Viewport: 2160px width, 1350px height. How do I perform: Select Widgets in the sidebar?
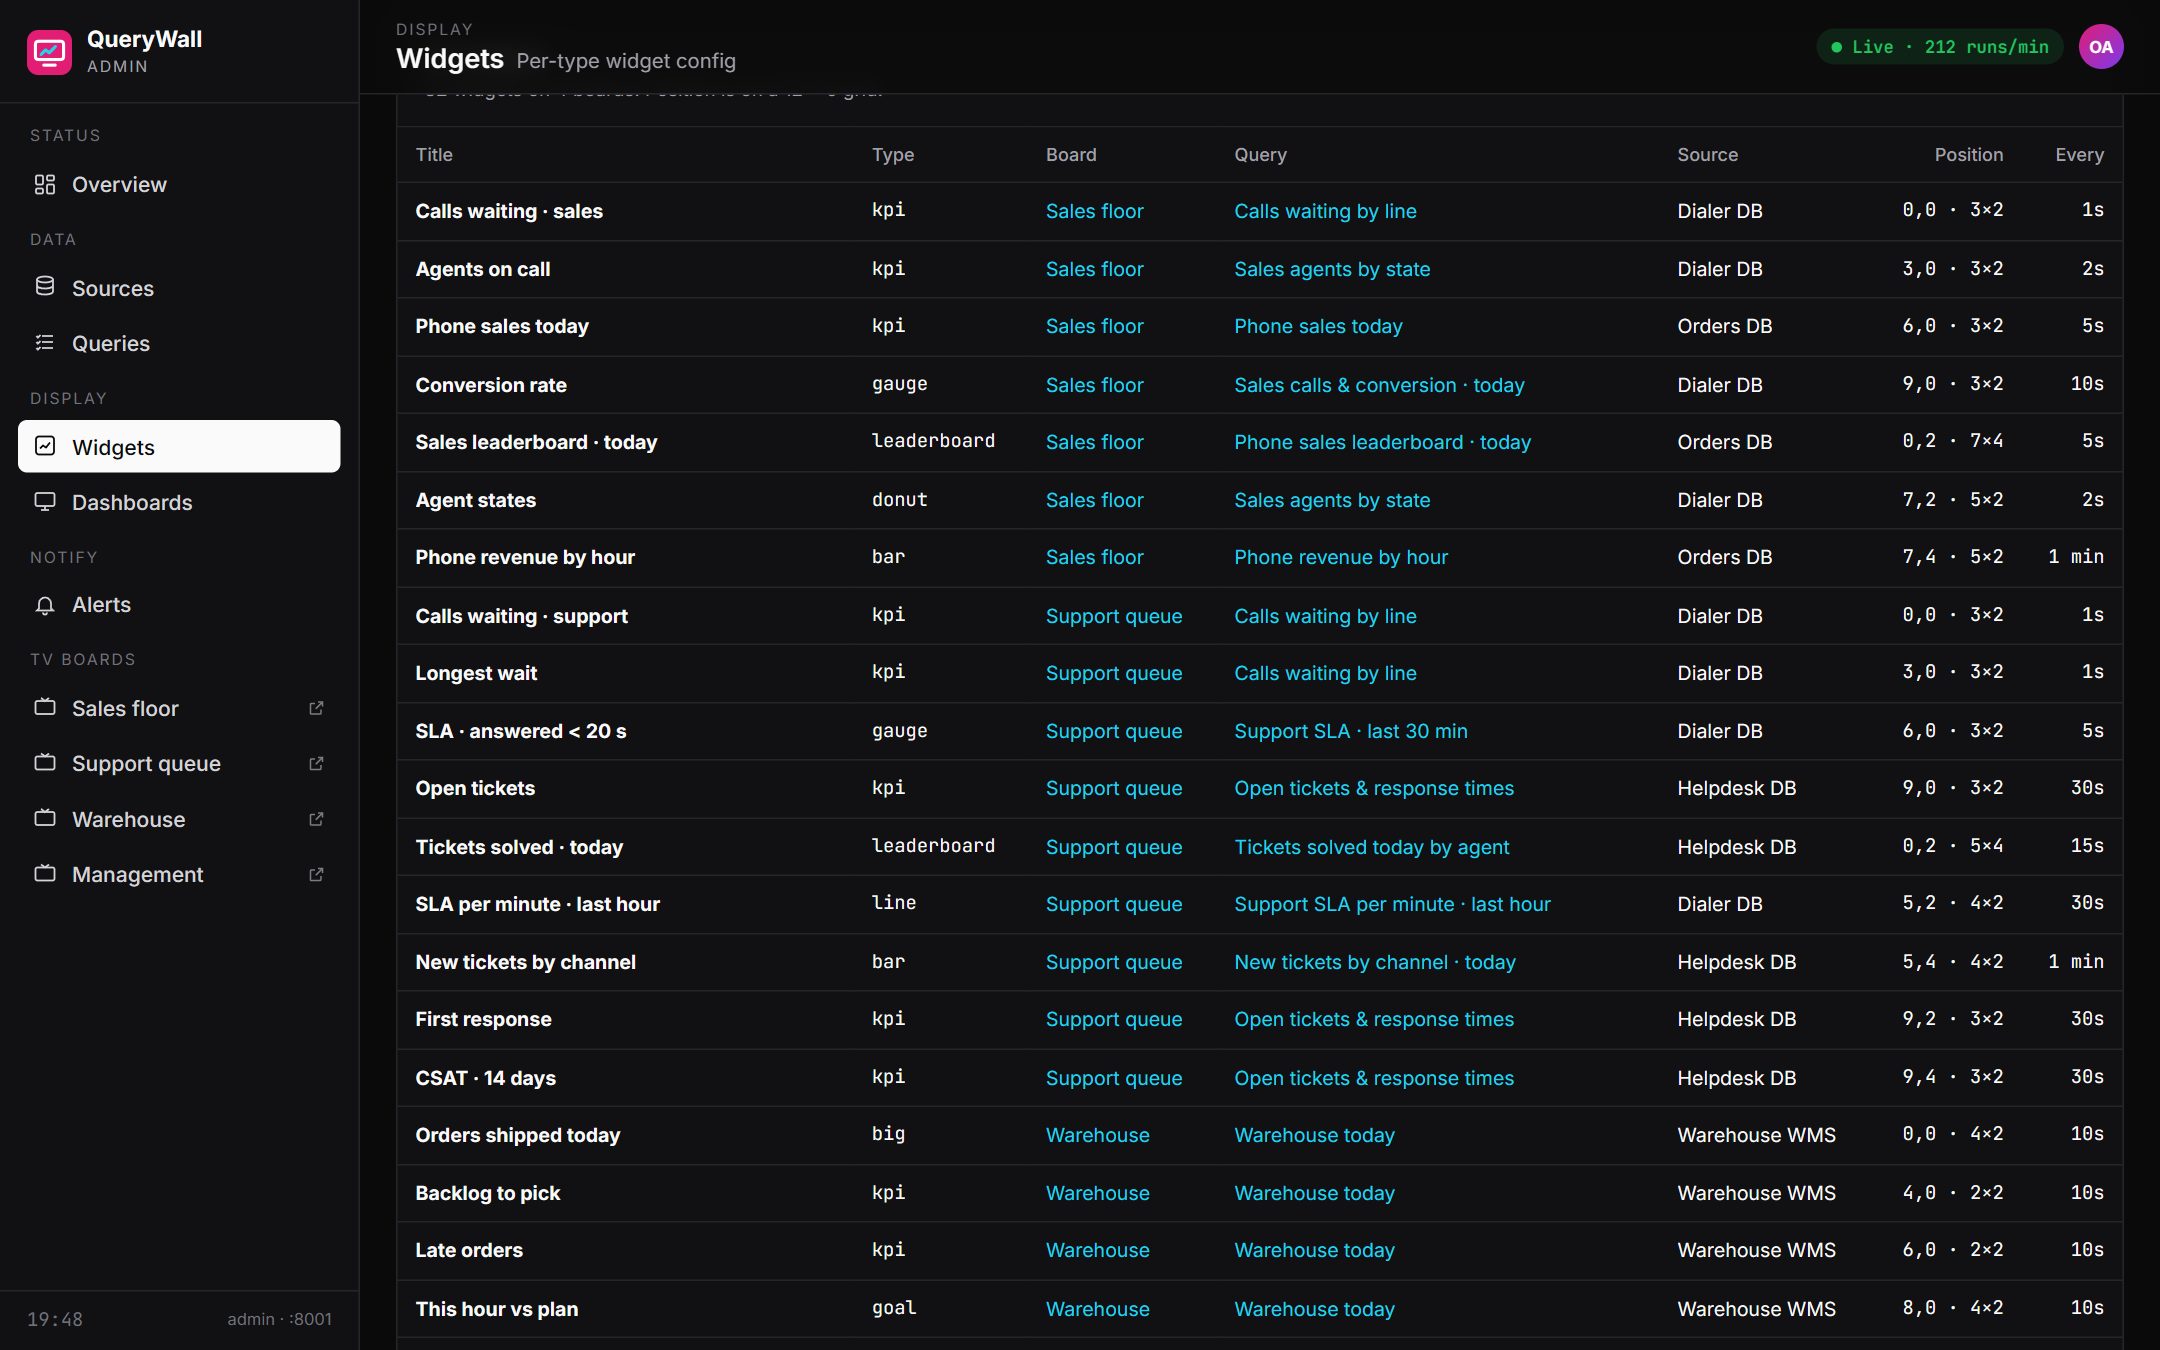[179, 446]
